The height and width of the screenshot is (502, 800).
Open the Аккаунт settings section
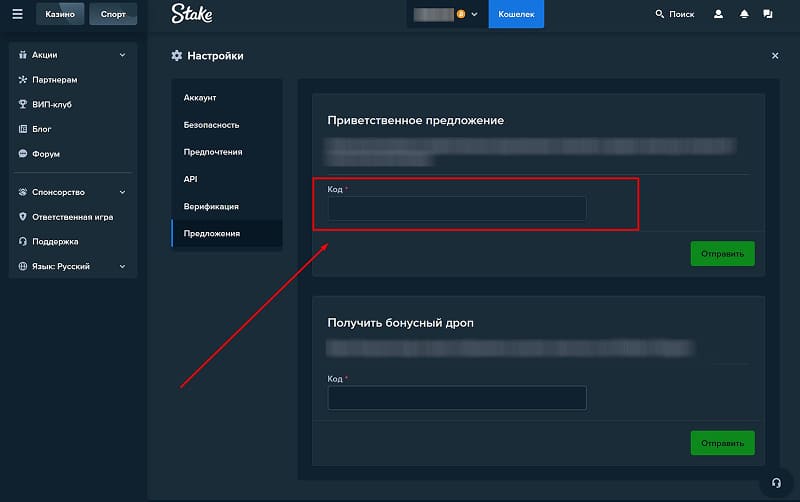(227, 97)
